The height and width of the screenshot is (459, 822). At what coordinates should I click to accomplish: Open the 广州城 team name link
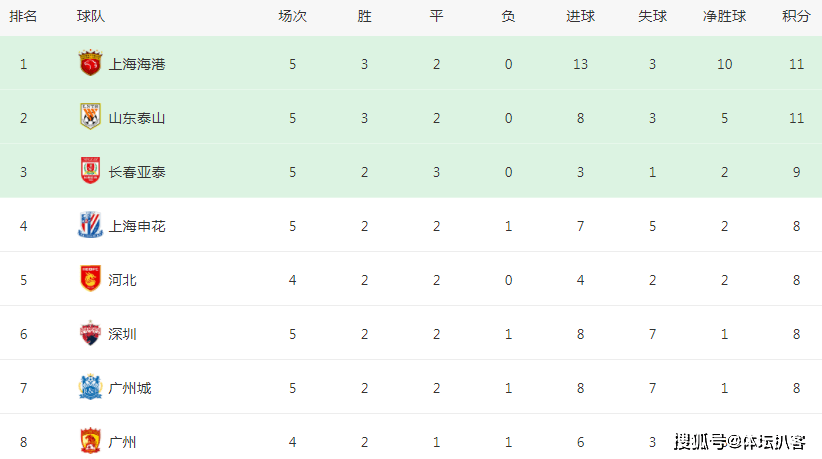(129, 388)
